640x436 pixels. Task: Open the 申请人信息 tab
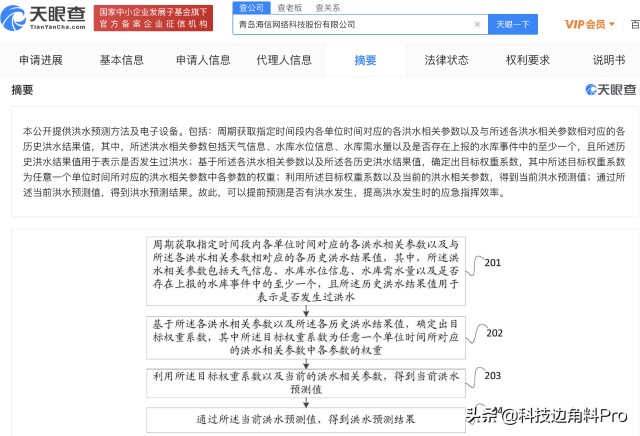click(203, 60)
